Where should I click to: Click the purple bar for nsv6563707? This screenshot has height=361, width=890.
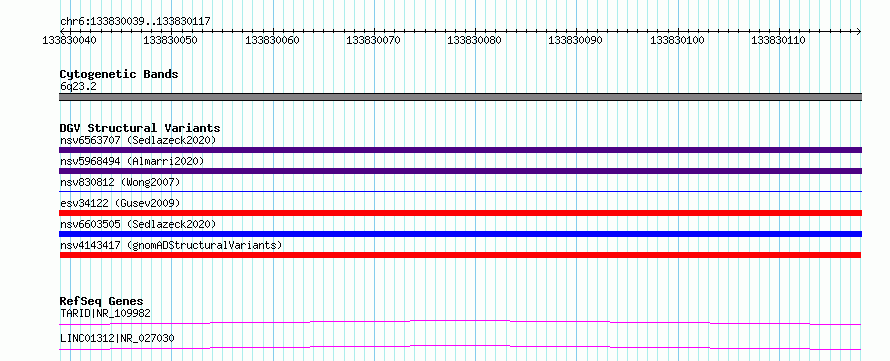pyautogui.click(x=460, y=150)
